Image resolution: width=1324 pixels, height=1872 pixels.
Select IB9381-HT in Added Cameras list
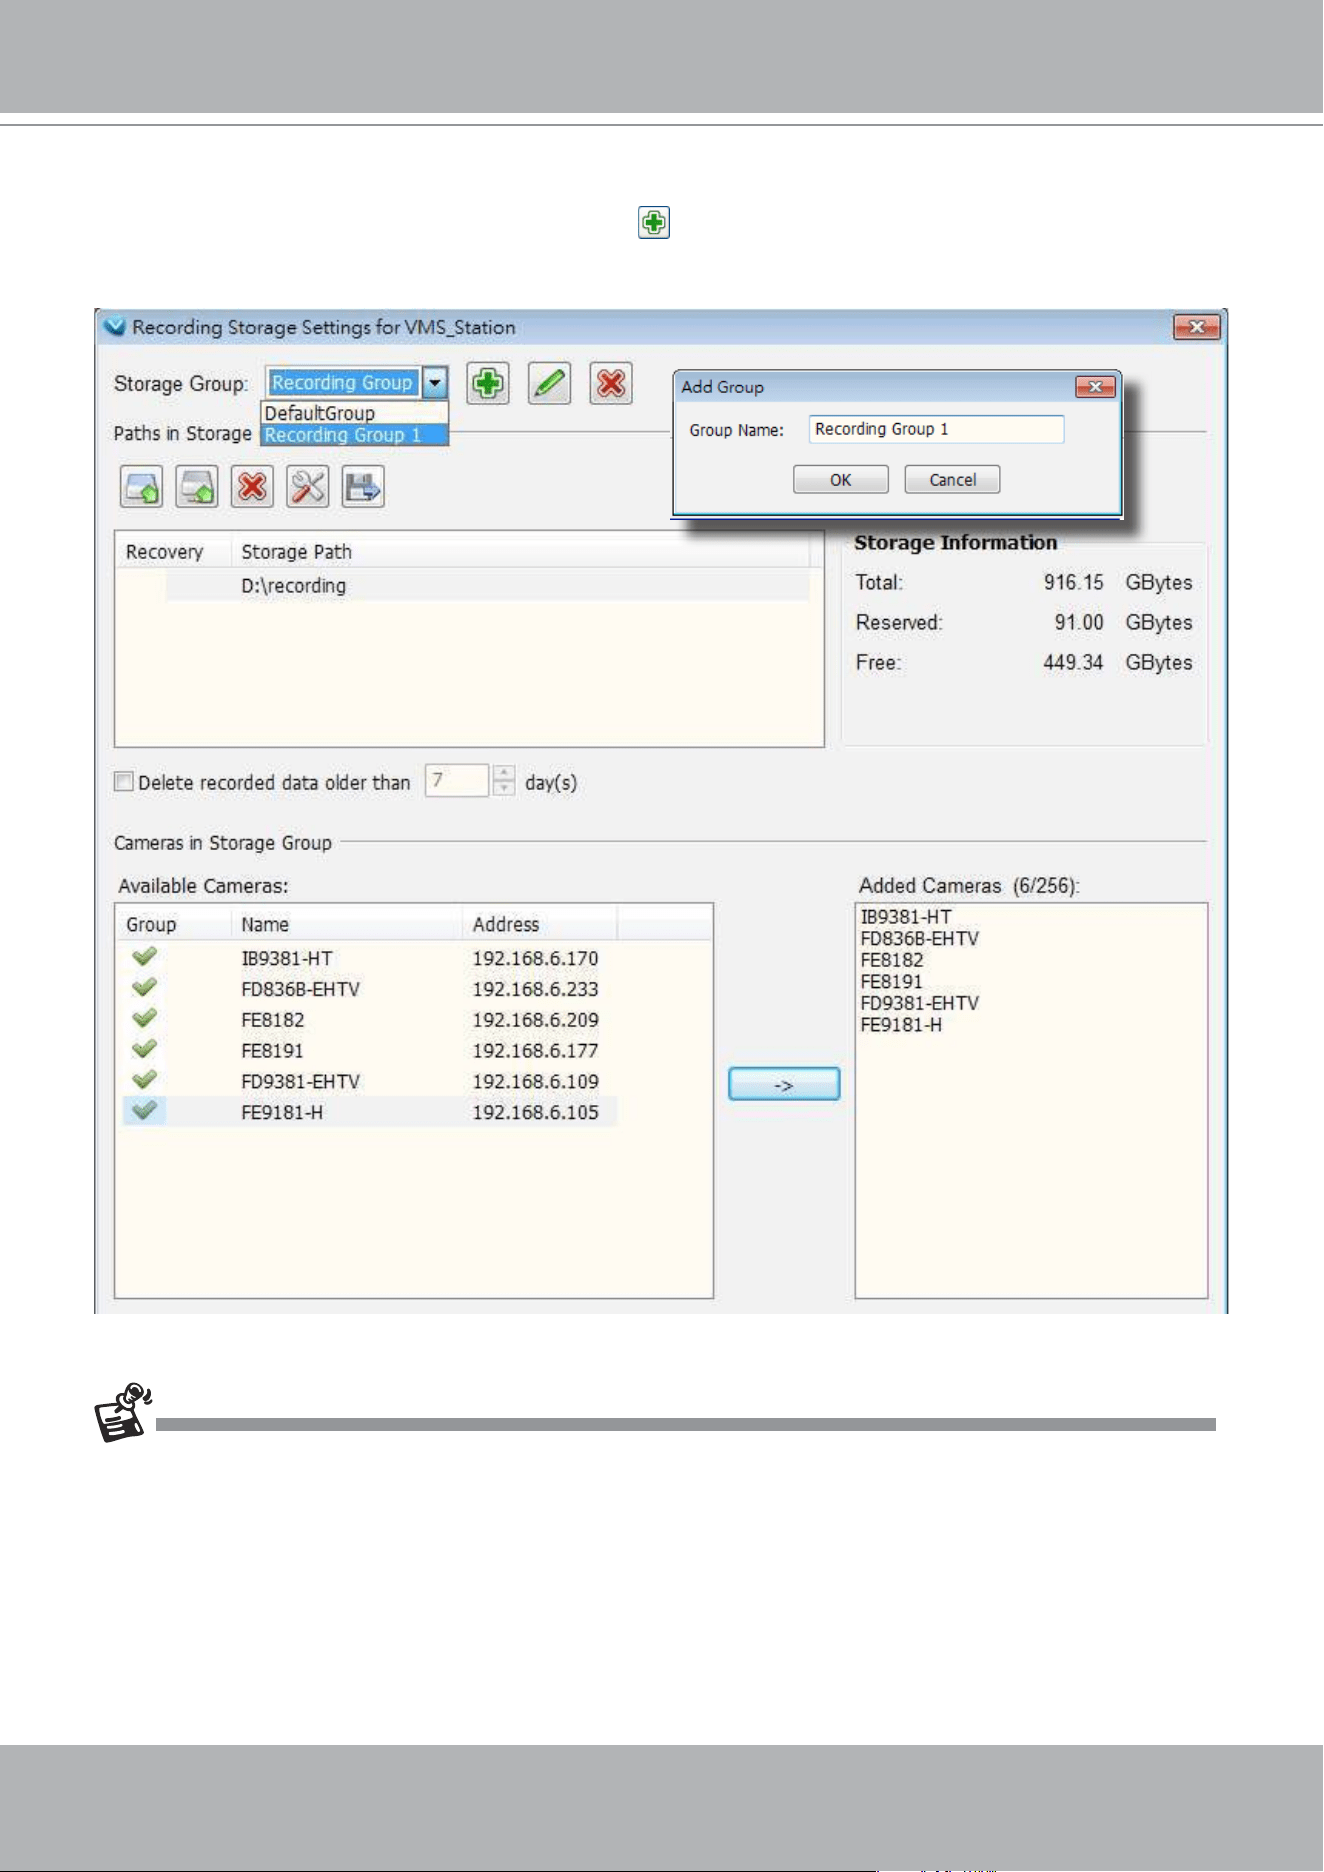tap(906, 917)
